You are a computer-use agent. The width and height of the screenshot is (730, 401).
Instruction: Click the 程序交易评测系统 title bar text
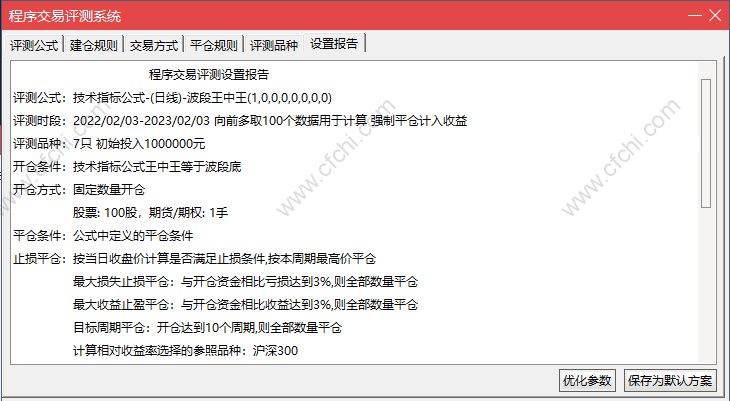tap(65, 16)
